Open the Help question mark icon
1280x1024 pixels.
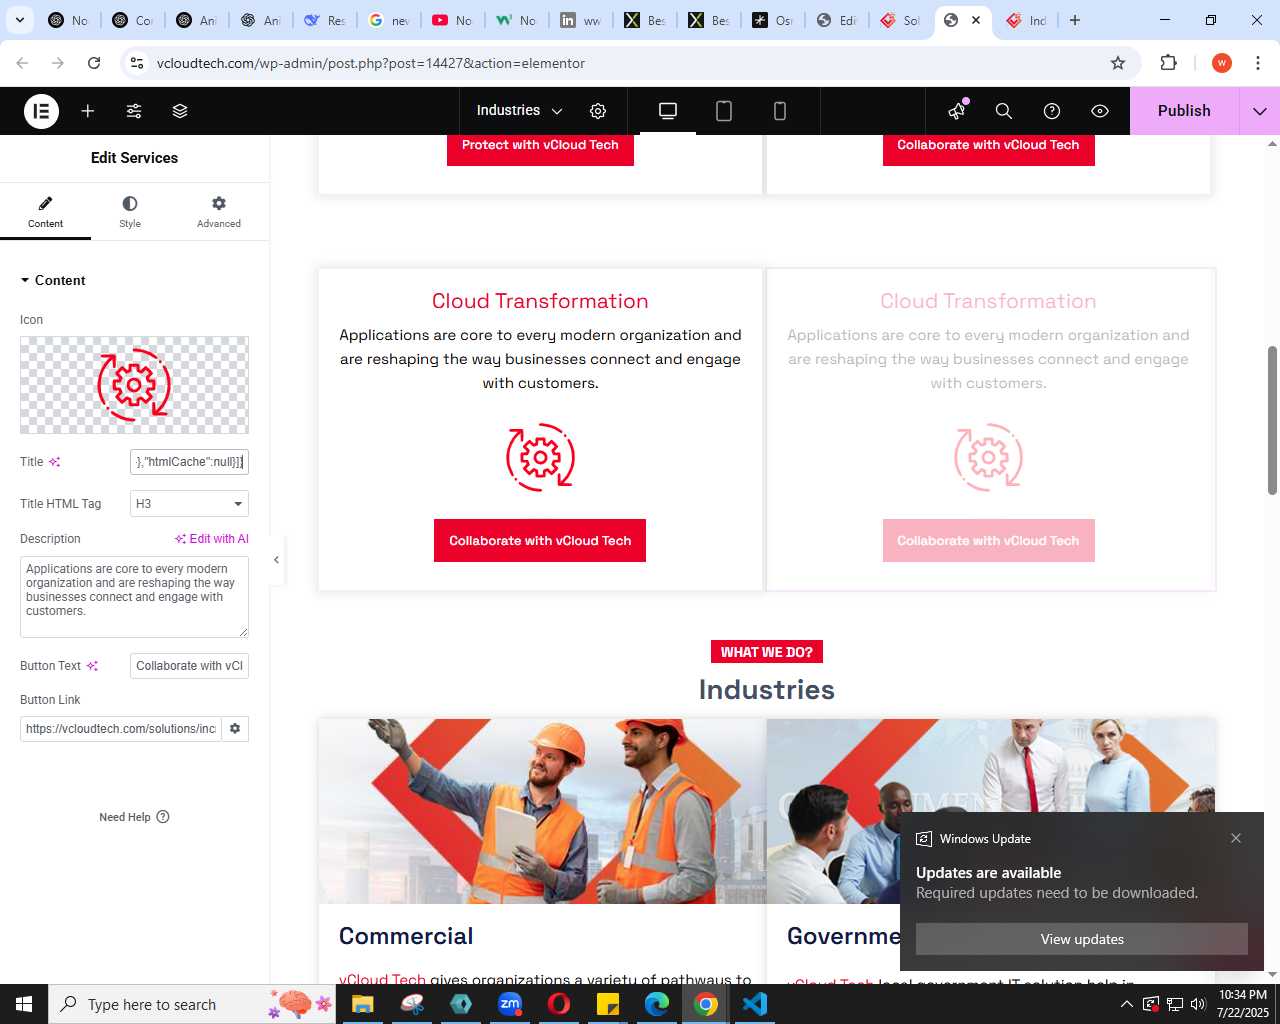pyautogui.click(x=1052, y=111)
